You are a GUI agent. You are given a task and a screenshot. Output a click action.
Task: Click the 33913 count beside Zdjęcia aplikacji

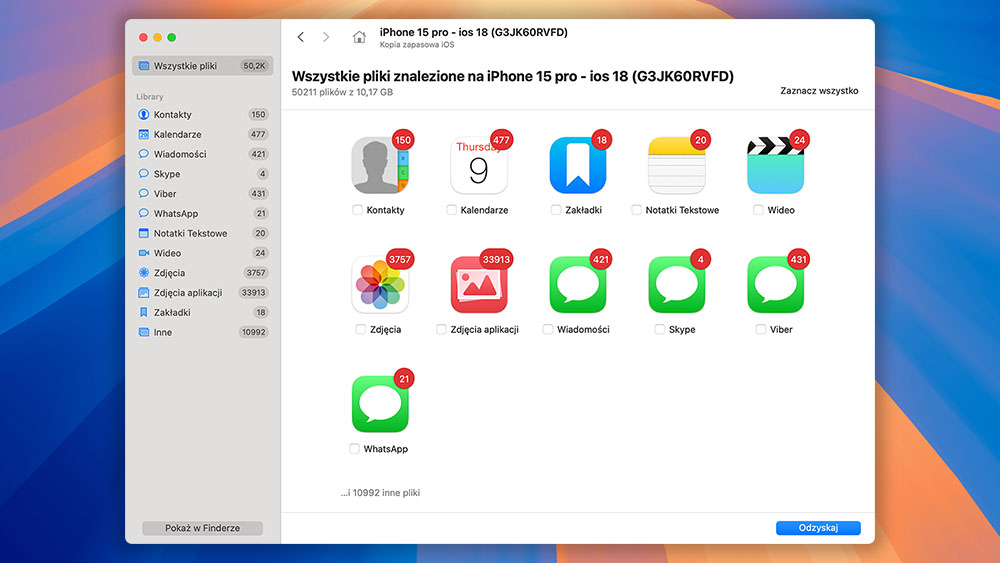coord(253,293)
